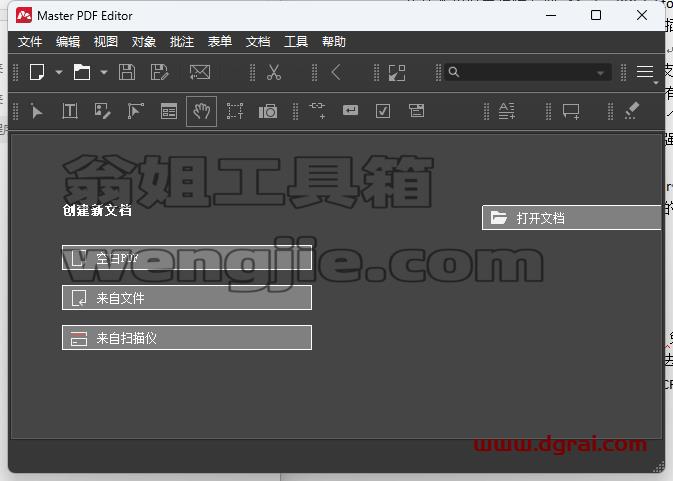Open the 文件 menu
The height and width of the screenshot is (481, 673).
[30, 42]
